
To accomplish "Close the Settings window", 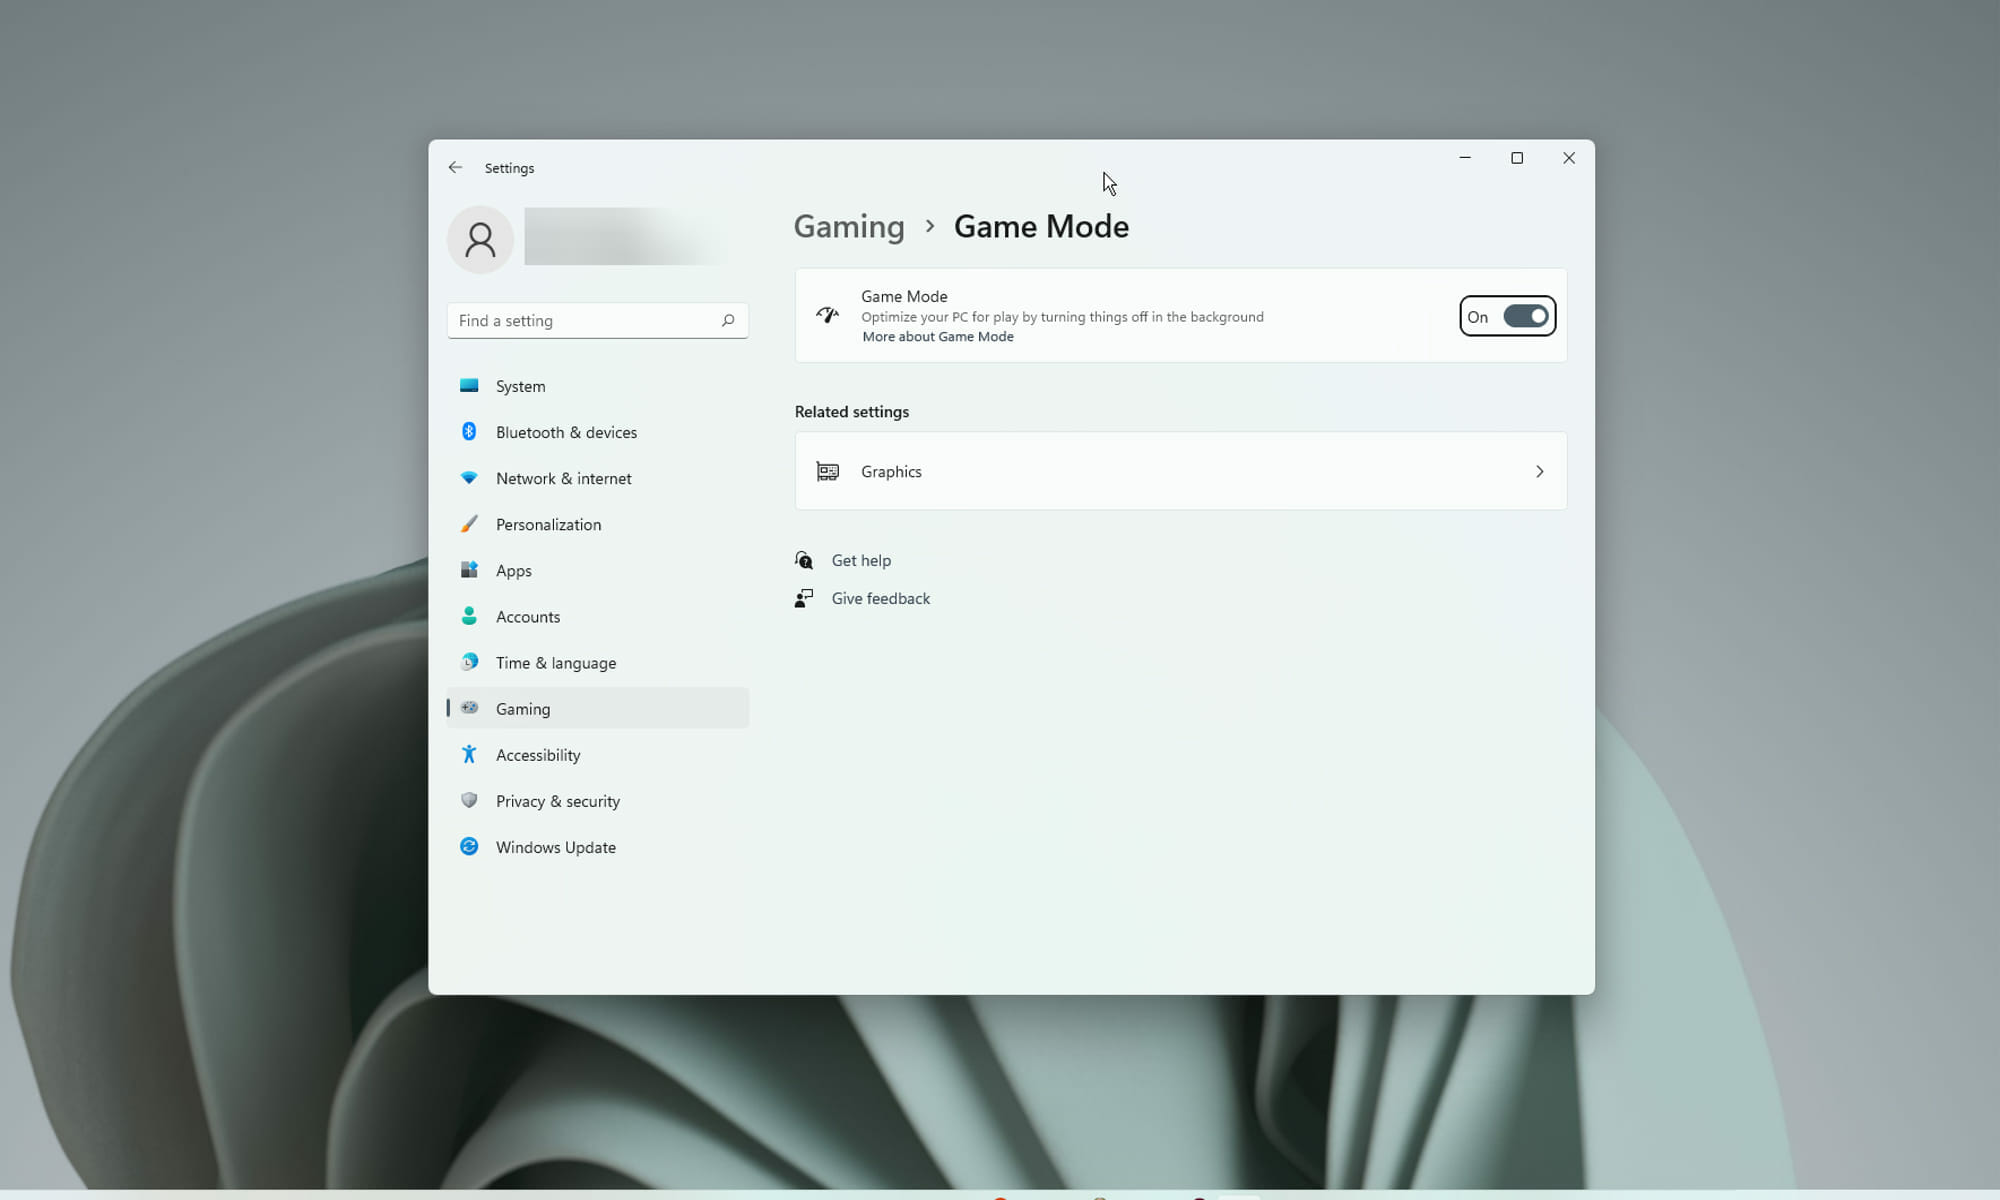I will tap(1569, 158).
